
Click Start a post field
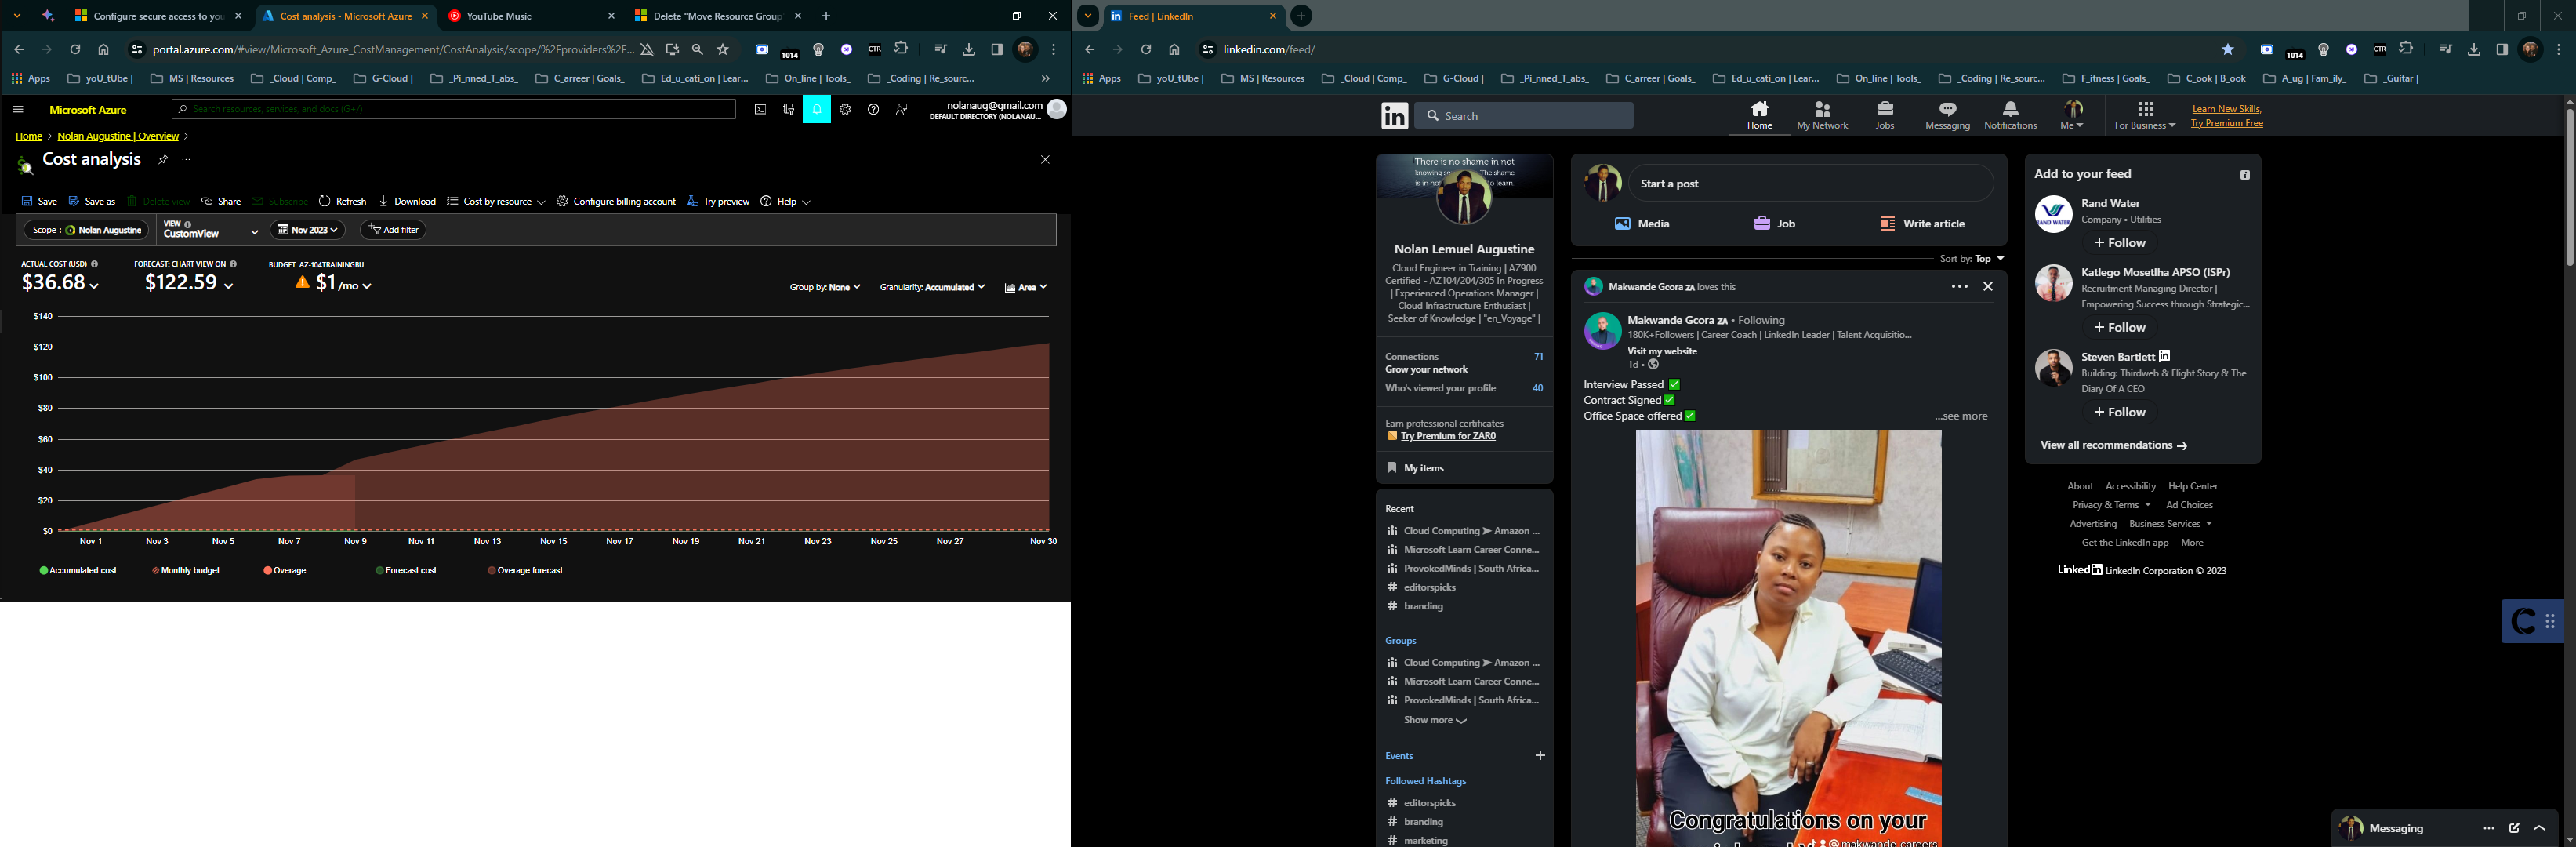(x=1810, y=183)
